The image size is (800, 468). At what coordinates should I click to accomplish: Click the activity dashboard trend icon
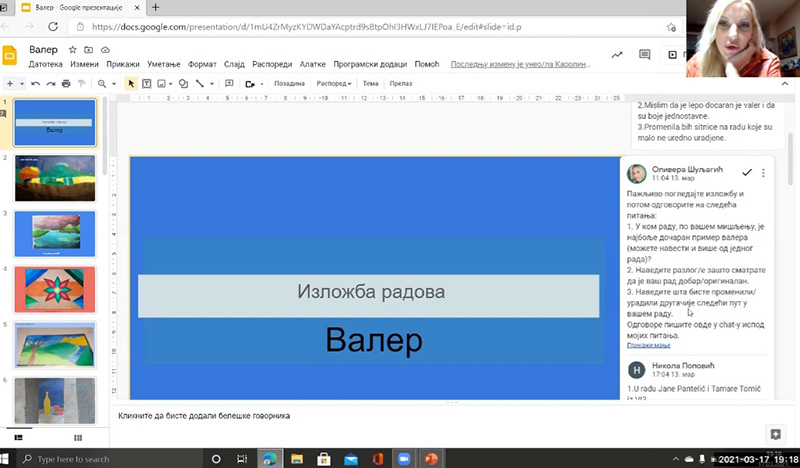click(617, 55)
